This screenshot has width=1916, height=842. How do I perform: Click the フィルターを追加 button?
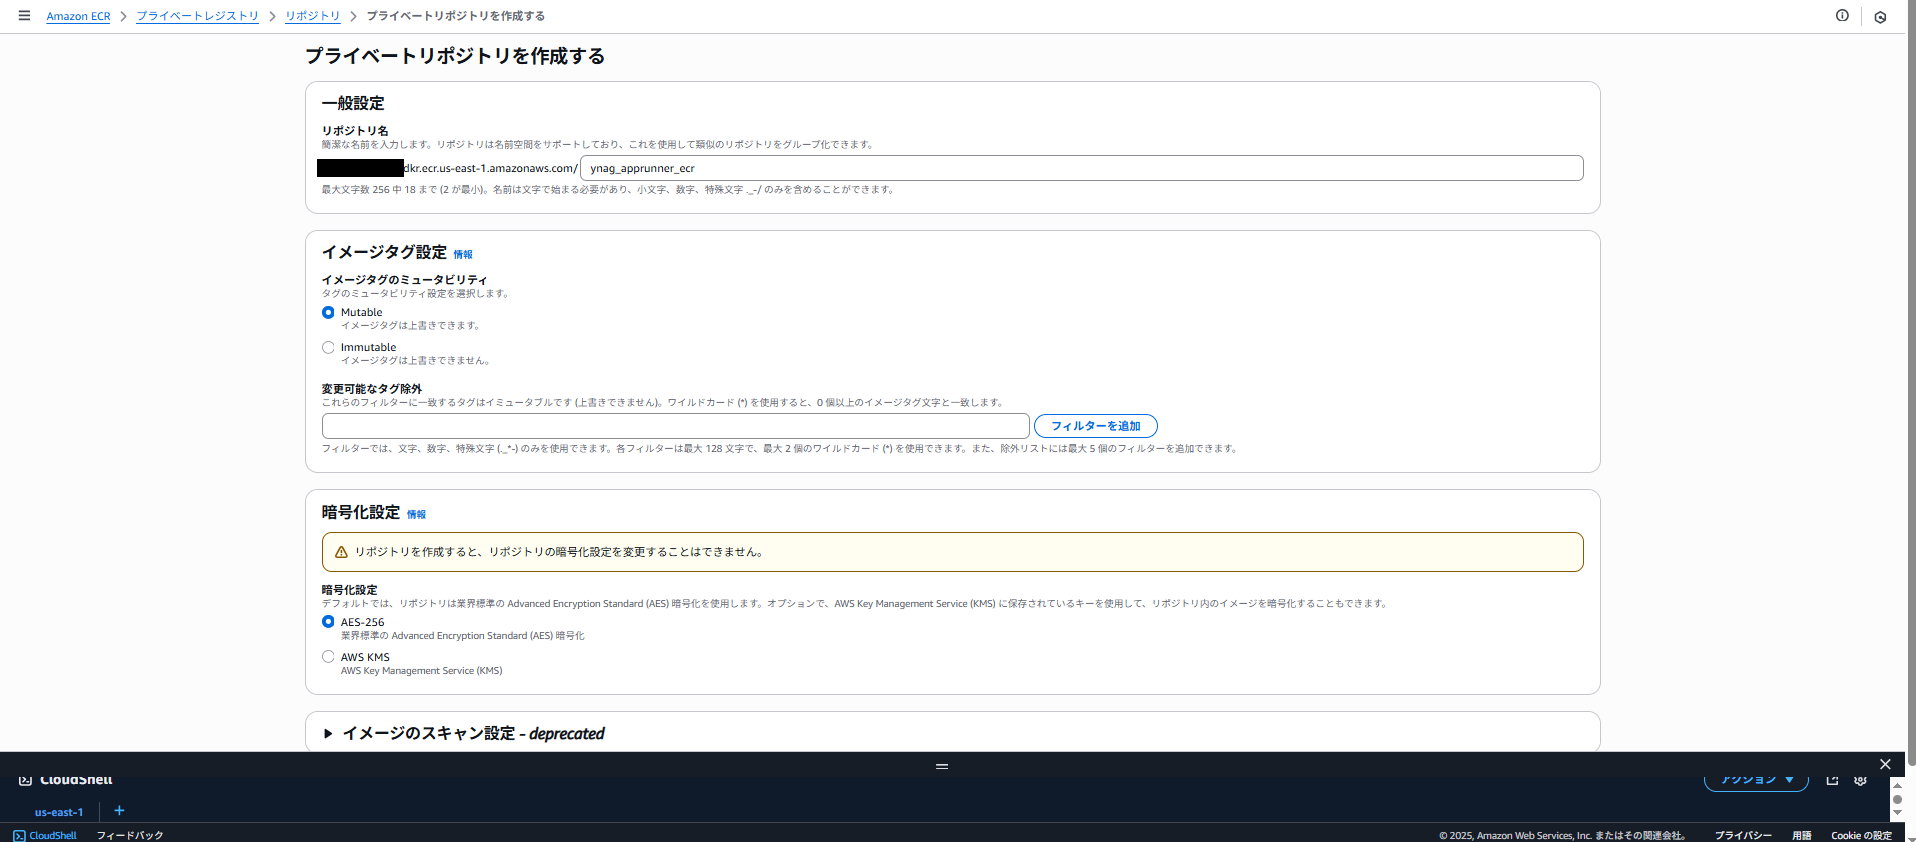click(1095, 426)
